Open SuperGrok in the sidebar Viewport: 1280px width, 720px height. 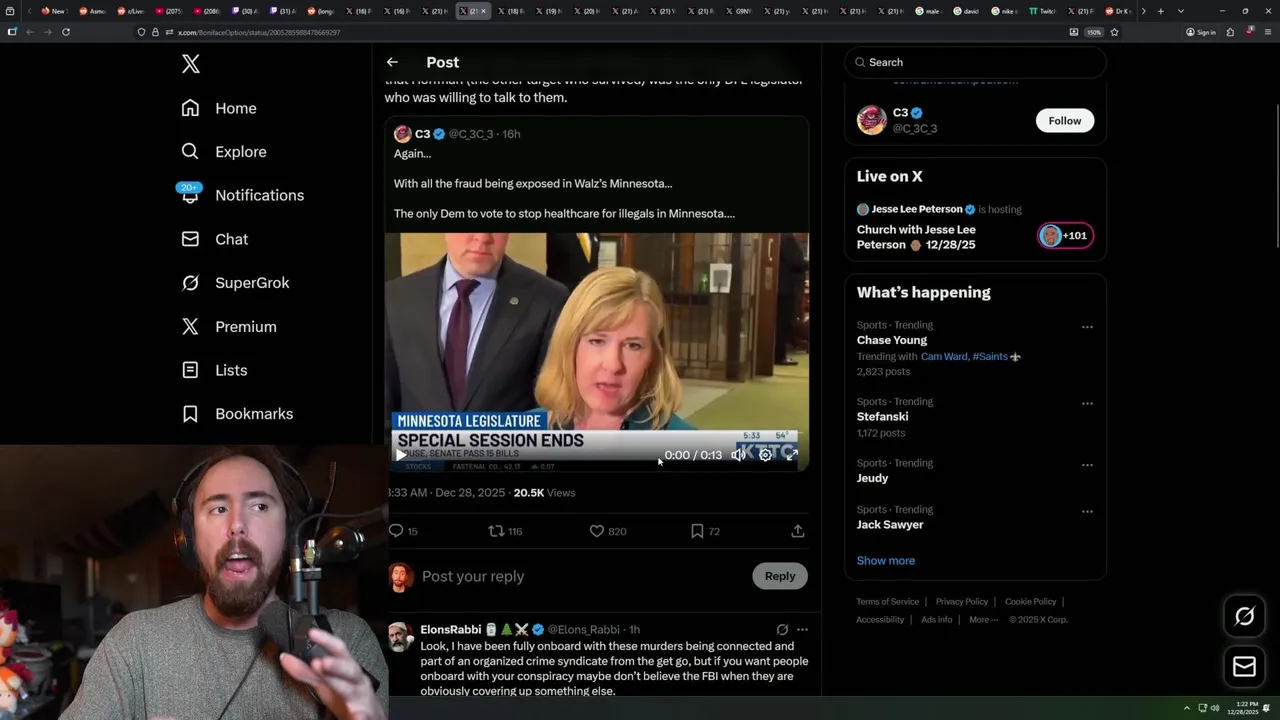coord(235,283)
